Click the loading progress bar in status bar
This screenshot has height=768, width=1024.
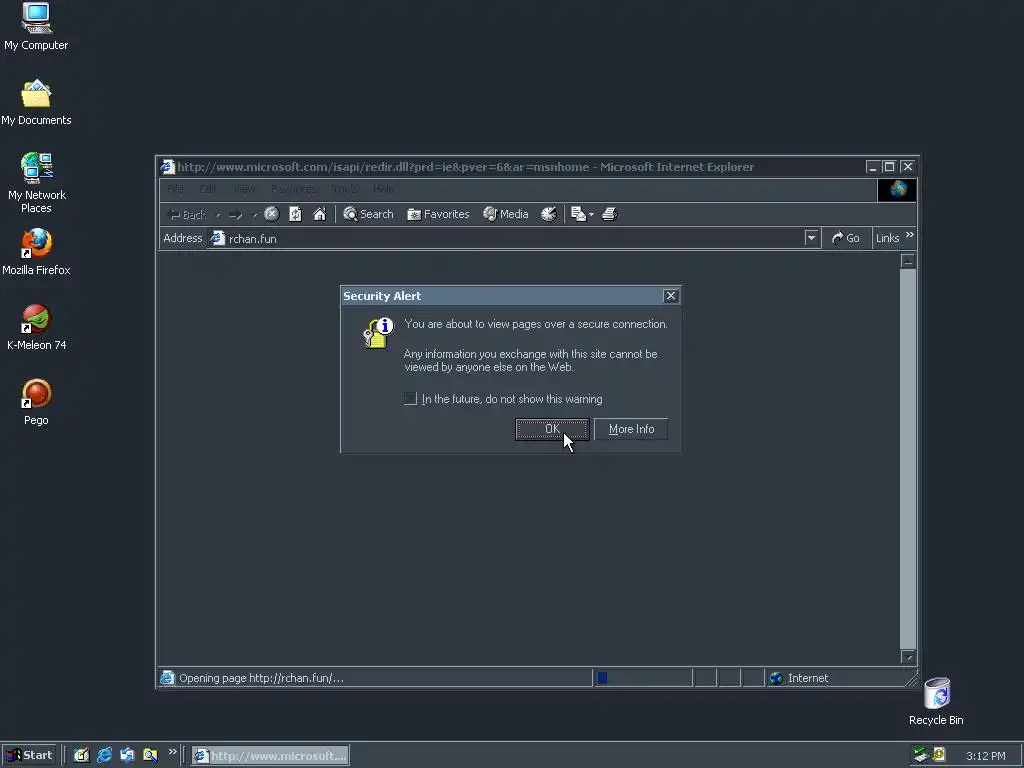643,678
